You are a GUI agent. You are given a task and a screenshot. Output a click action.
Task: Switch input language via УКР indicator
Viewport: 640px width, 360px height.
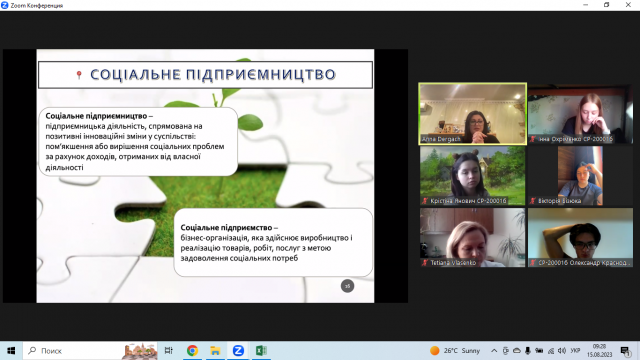(576, 351)
